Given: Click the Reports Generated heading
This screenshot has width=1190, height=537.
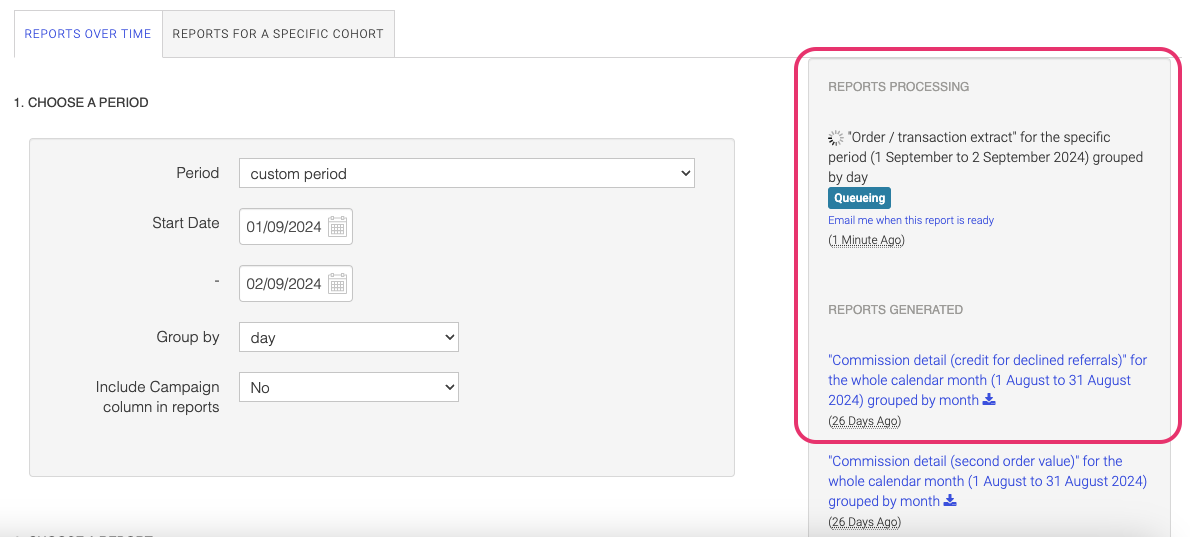Looking at the screenshot, I should (896, 309).
